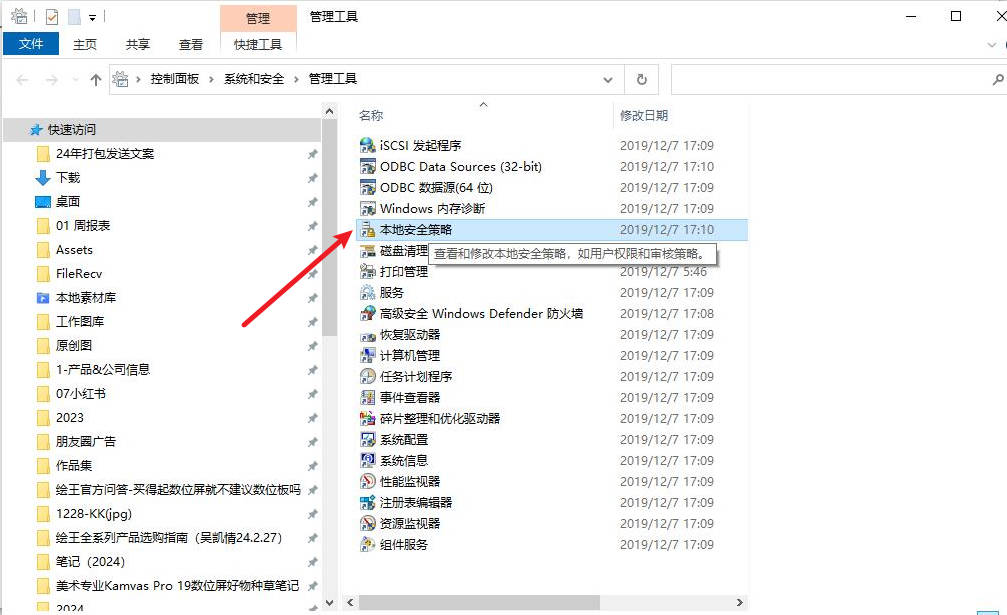Click the 打印管理 icon
The height and width of the screenshot is (615, 1007).
point(367,272)
